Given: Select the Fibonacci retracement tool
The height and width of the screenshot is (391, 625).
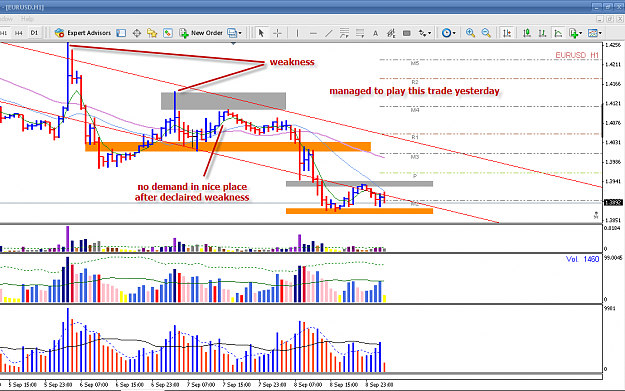Looking at the screenshot, I should coord(360,33).
